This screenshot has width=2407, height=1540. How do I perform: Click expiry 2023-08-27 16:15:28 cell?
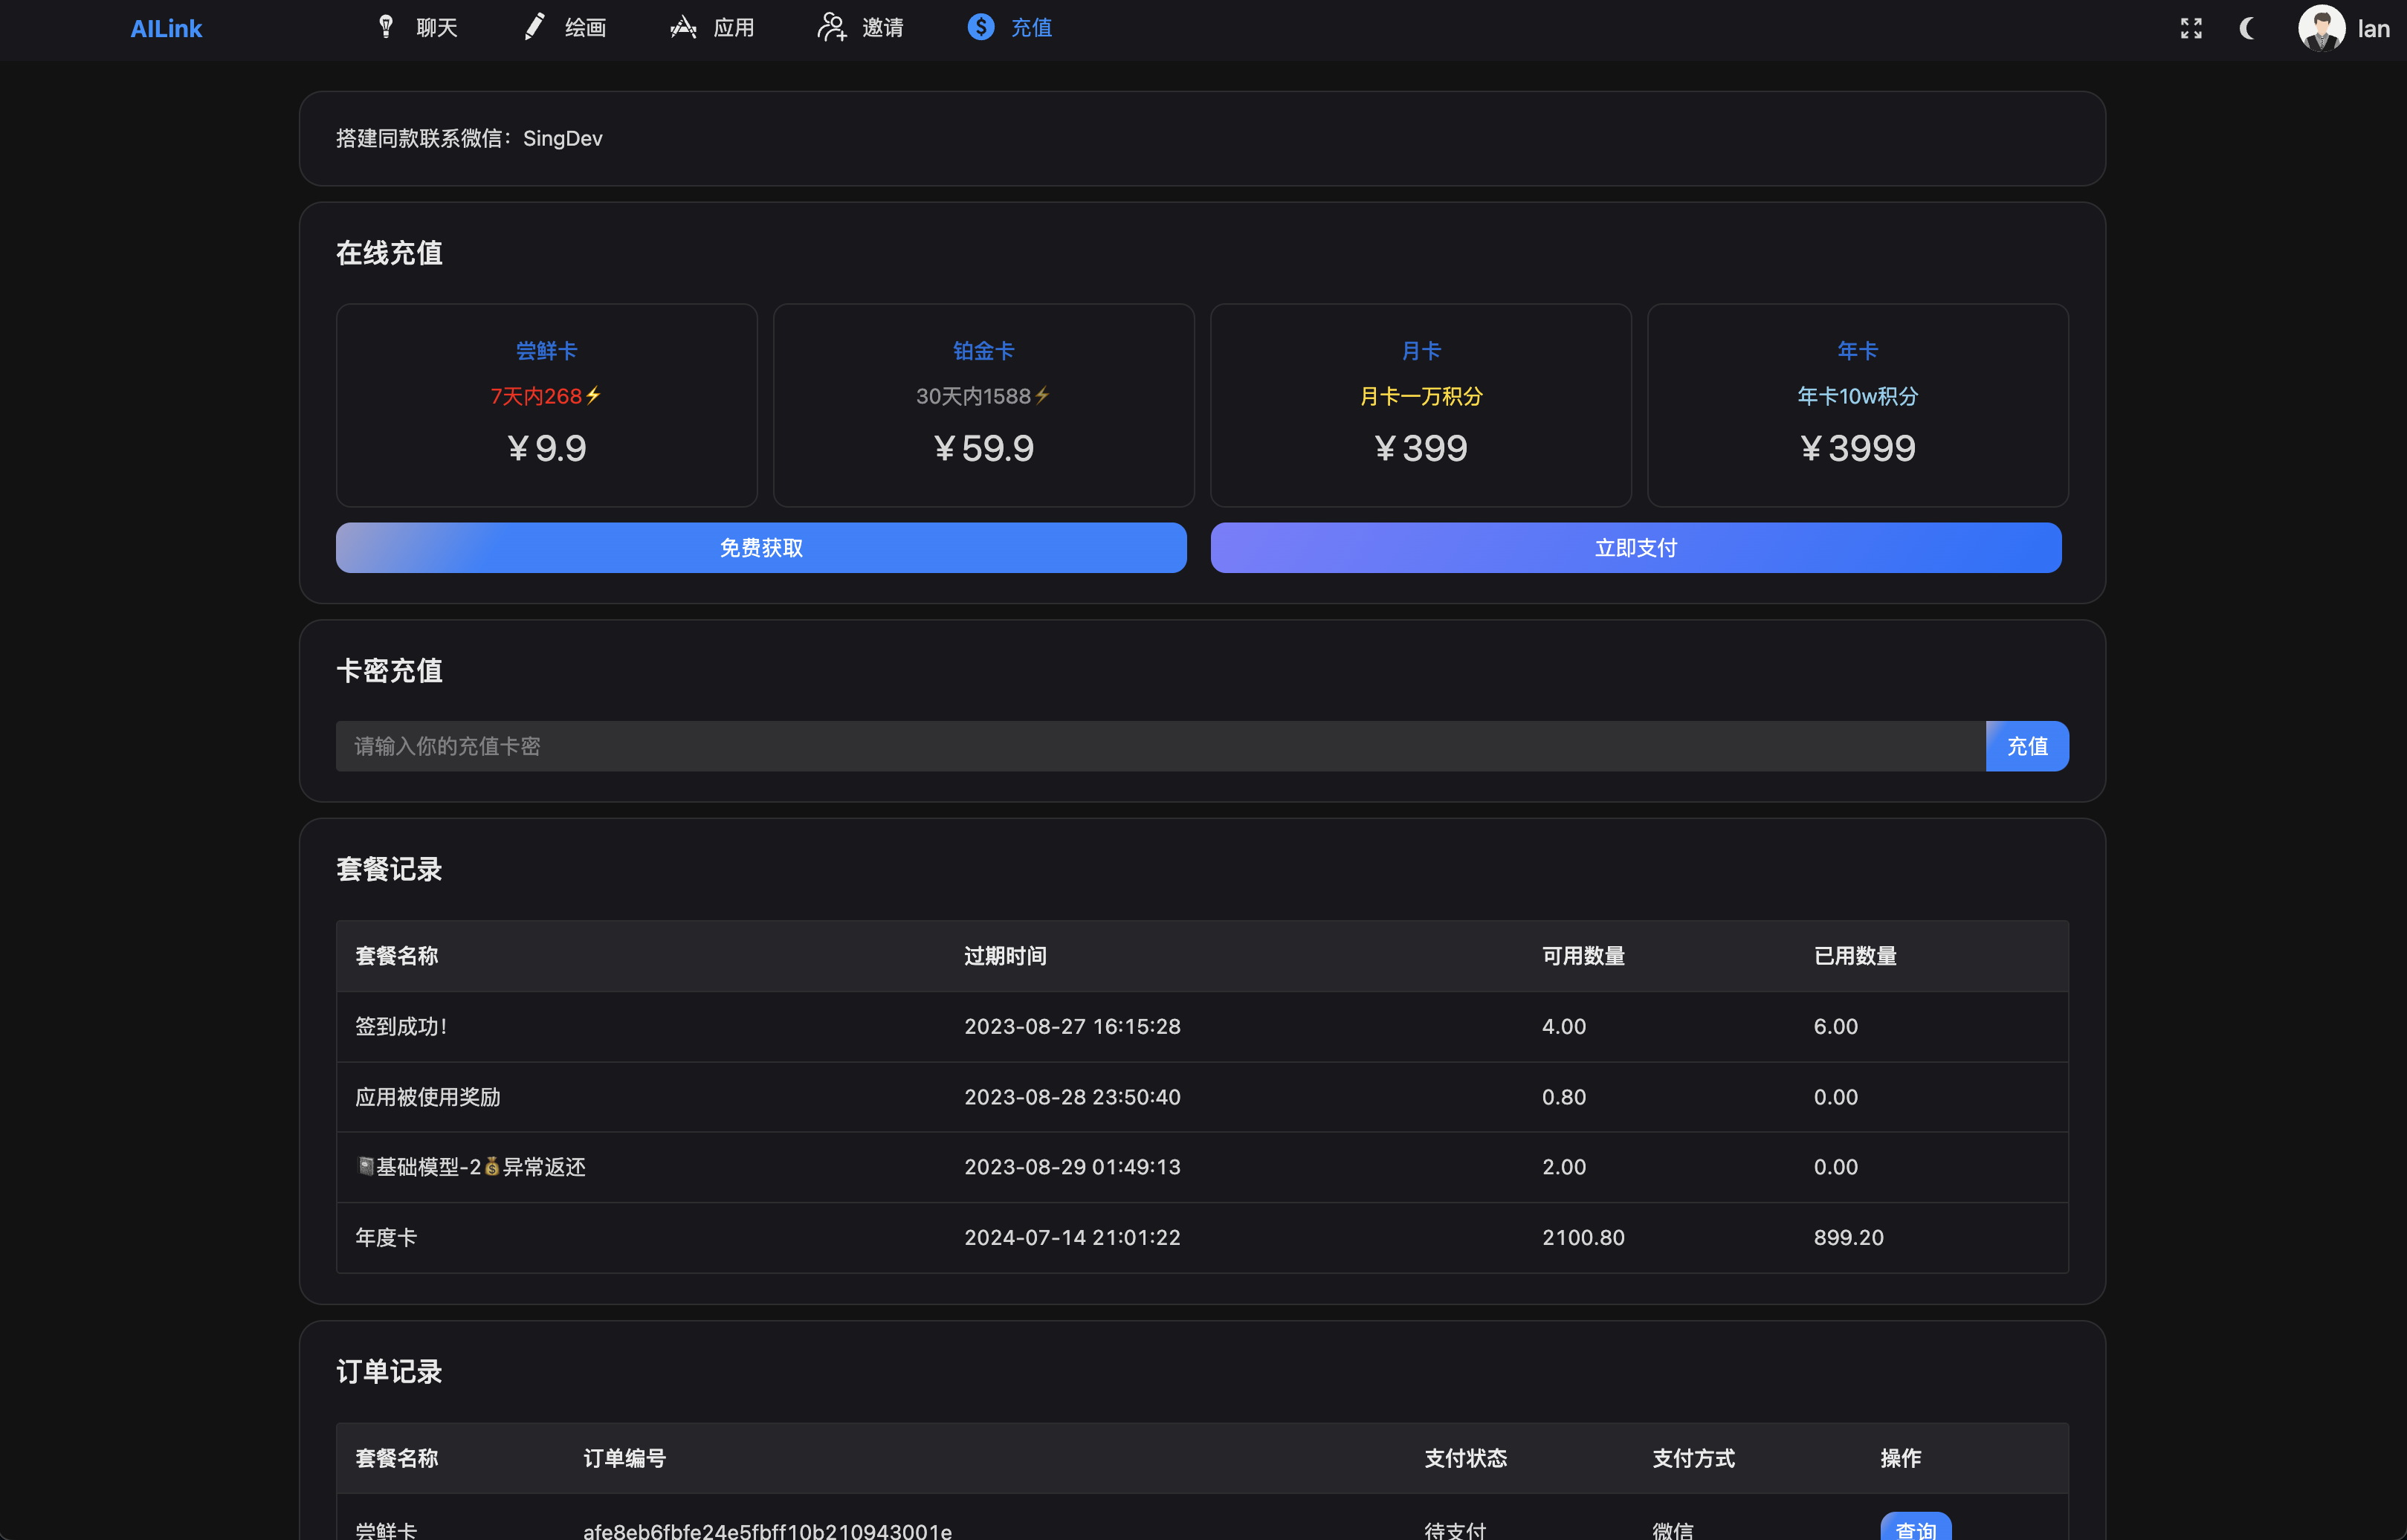(1072, 1027)
